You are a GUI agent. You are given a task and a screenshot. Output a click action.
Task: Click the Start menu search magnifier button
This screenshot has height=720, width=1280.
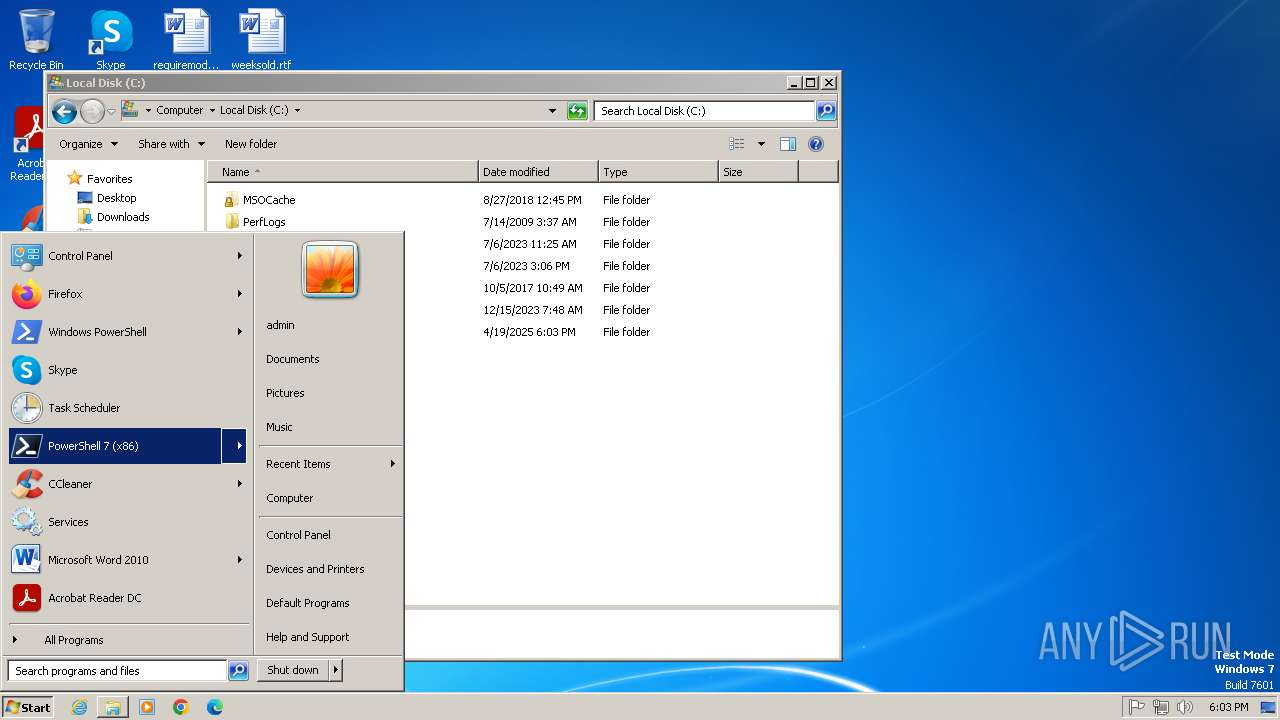(238, 671)
